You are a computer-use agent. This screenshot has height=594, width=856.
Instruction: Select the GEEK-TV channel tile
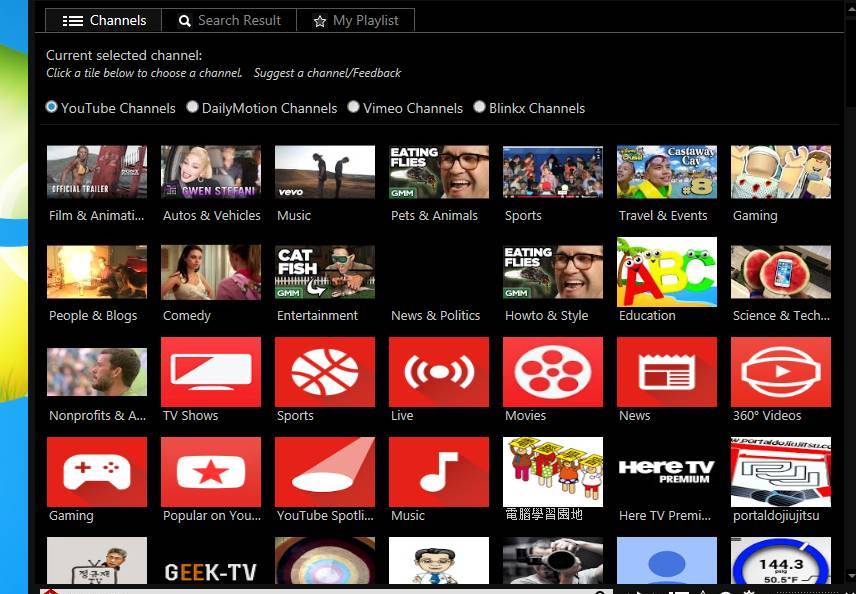[x=211, y=561]
